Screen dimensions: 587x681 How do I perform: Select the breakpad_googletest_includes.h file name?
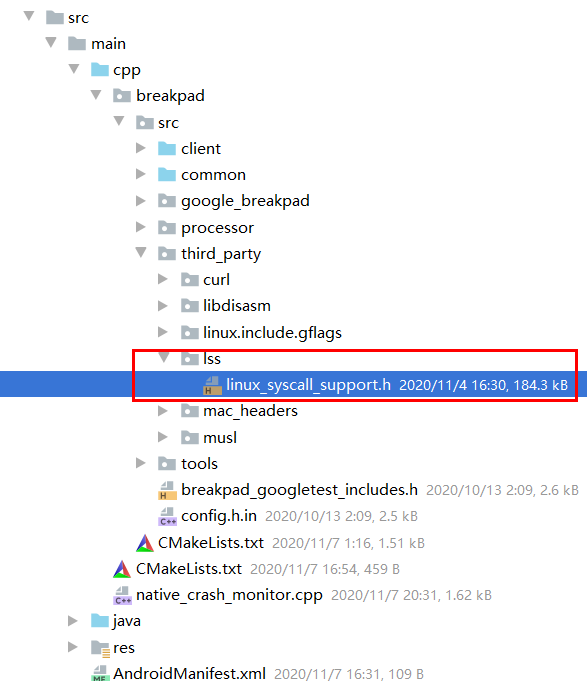[x=300, y=490]
